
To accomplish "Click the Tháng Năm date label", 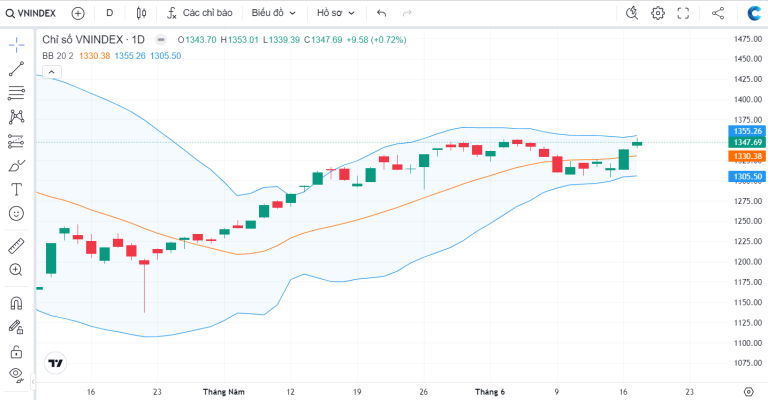I will click(223, 392).
